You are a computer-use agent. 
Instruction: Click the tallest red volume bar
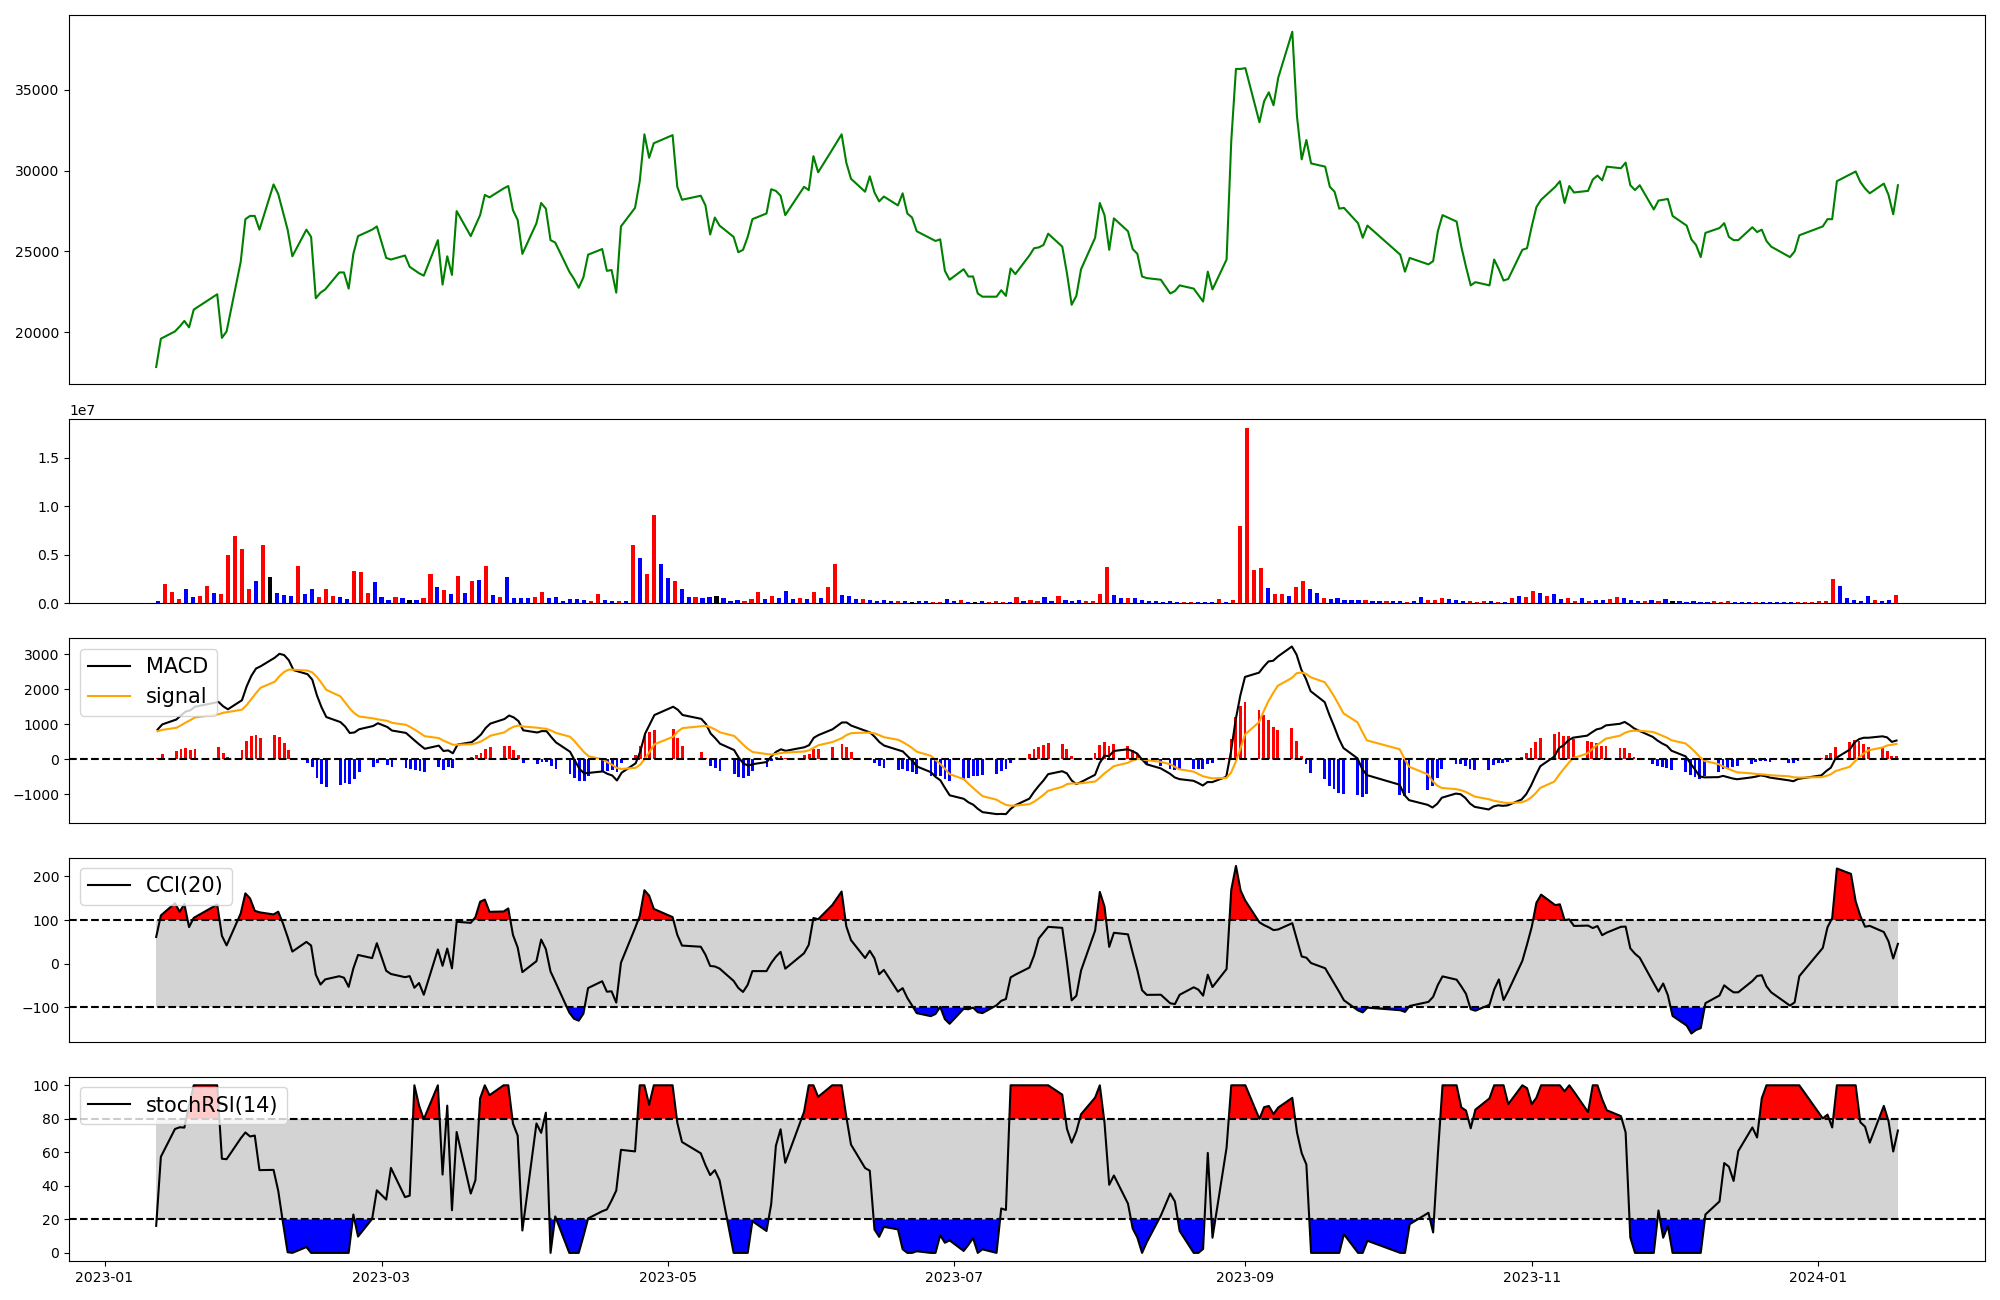[x=1247, y=516]
